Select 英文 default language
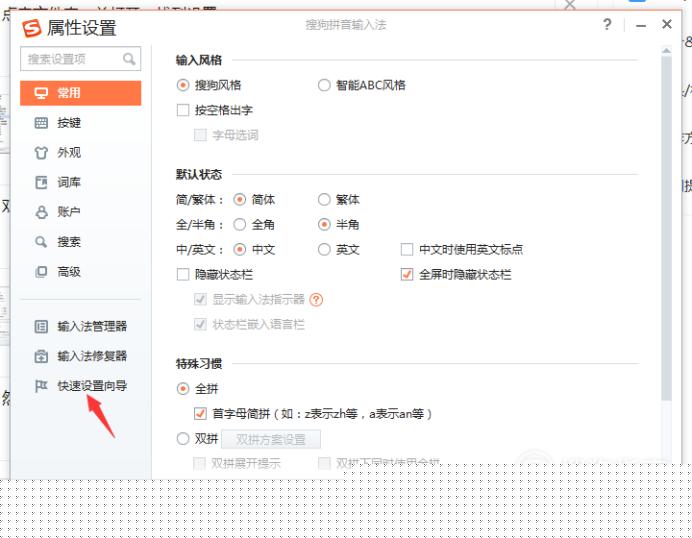This screenshot has height=538, width=692. 324,250
